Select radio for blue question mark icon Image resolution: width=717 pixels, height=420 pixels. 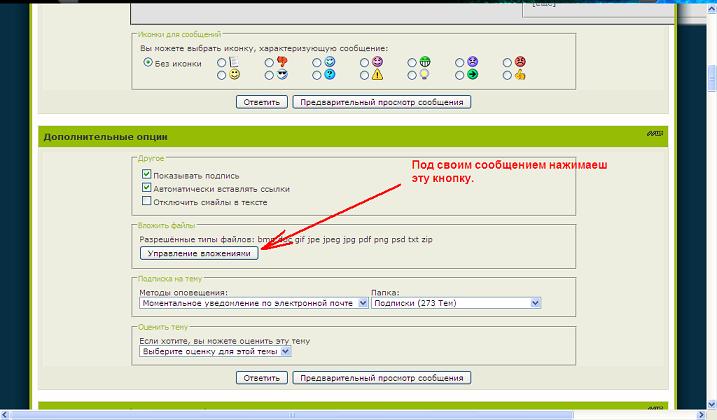317,75
